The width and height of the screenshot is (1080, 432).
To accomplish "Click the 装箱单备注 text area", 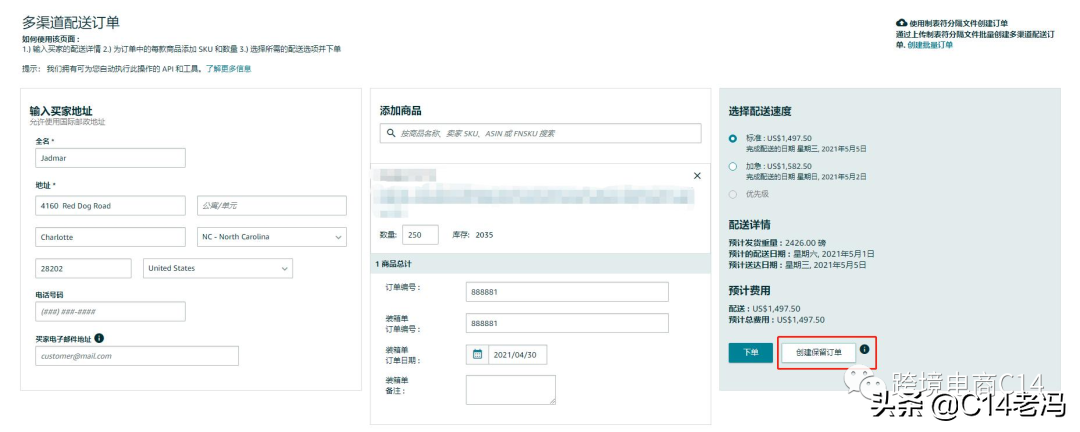I will pos(510,389).
